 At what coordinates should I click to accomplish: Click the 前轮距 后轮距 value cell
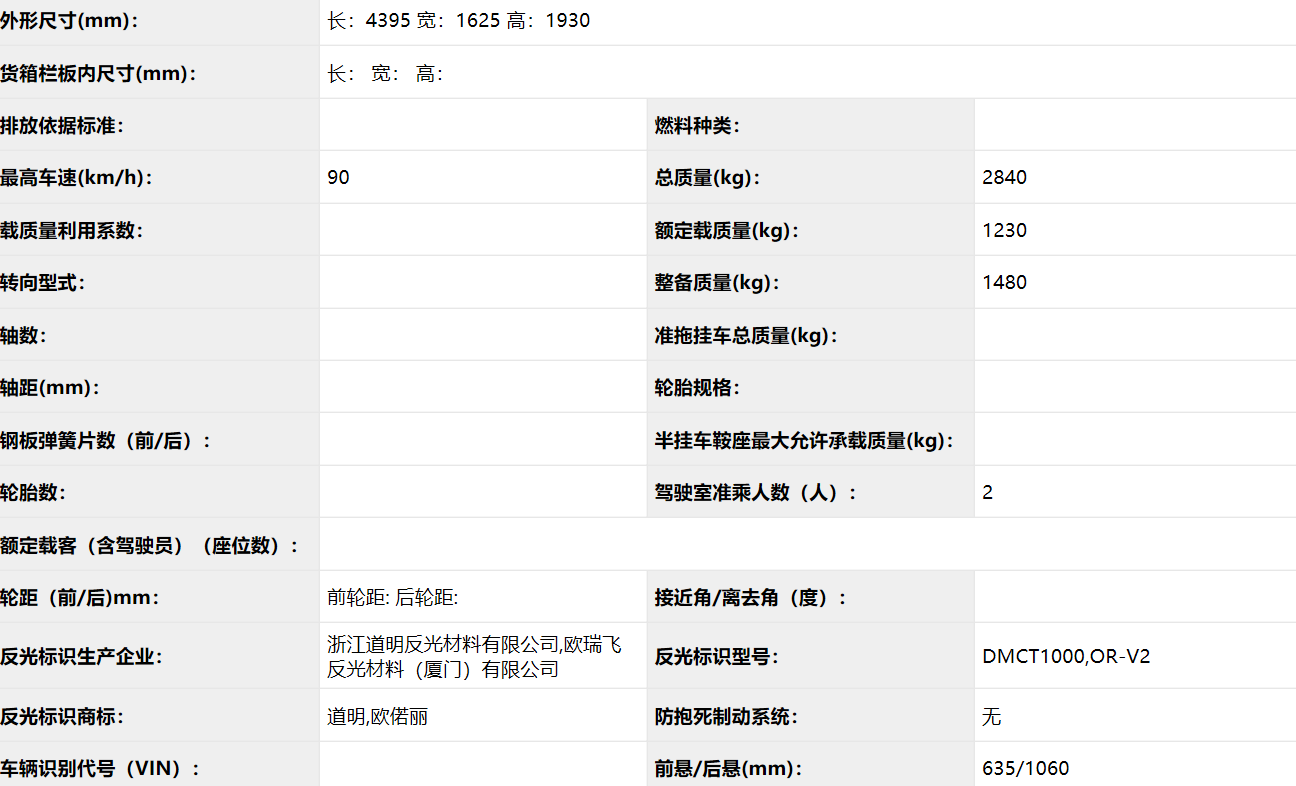point(393,598)
